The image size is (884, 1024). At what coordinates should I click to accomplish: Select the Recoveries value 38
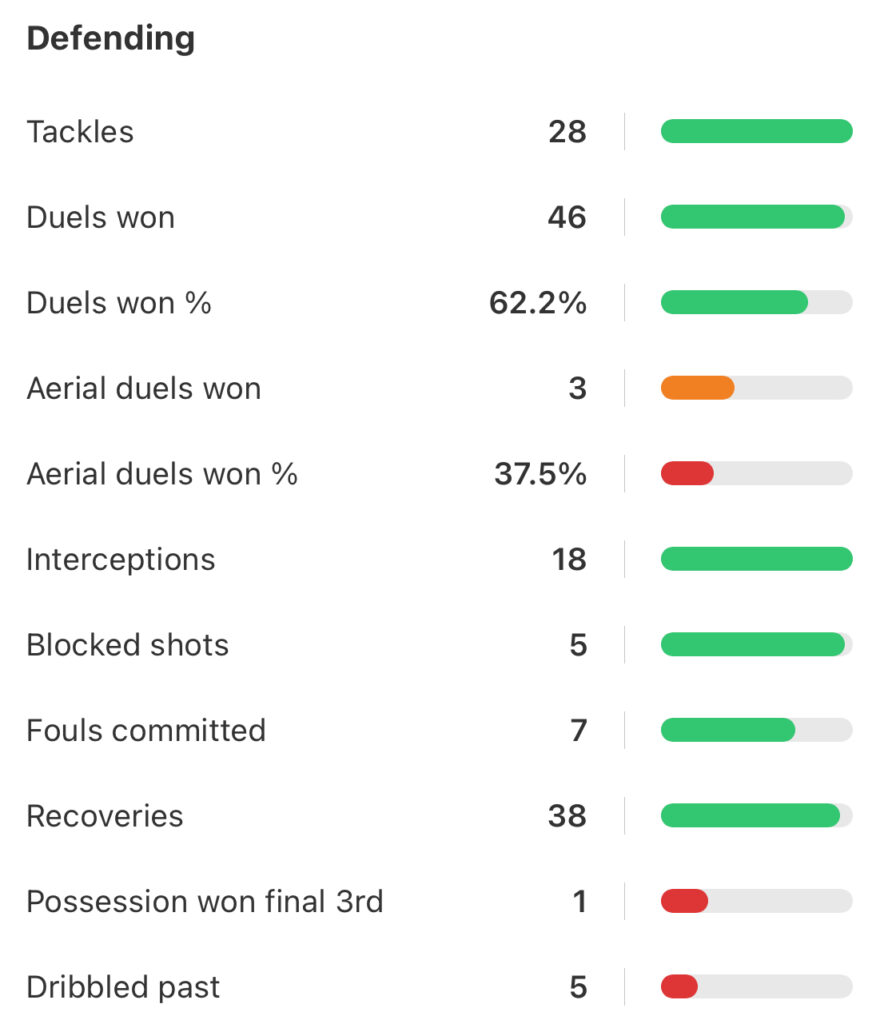[x=566, y=816]
